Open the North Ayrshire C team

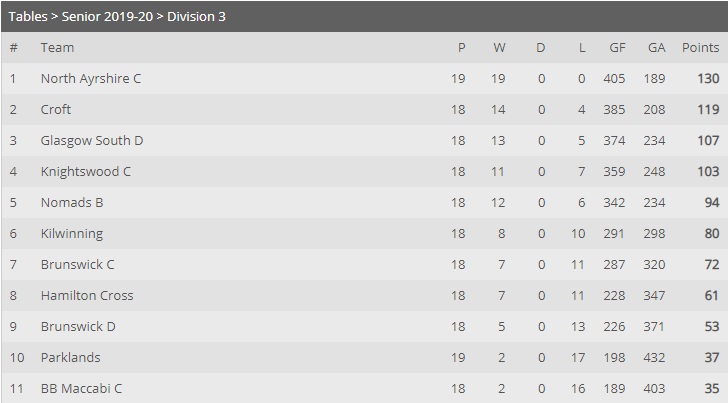click(x=91, y=78)
